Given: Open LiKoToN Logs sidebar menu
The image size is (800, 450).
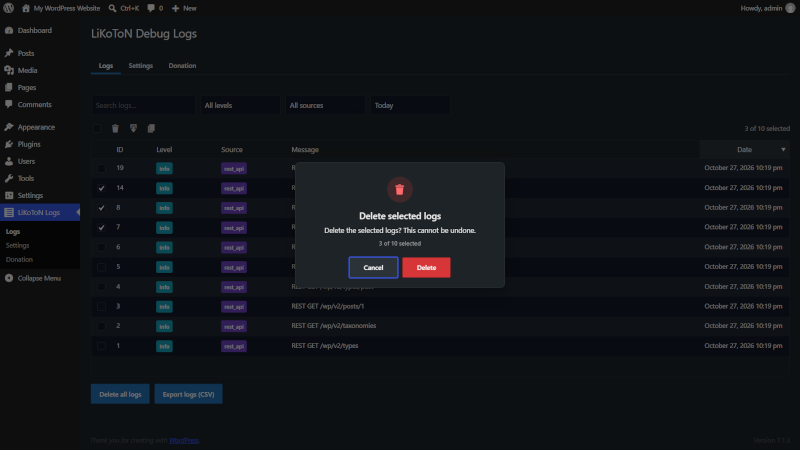Looking at the screenshot, I should click(40, 212).
